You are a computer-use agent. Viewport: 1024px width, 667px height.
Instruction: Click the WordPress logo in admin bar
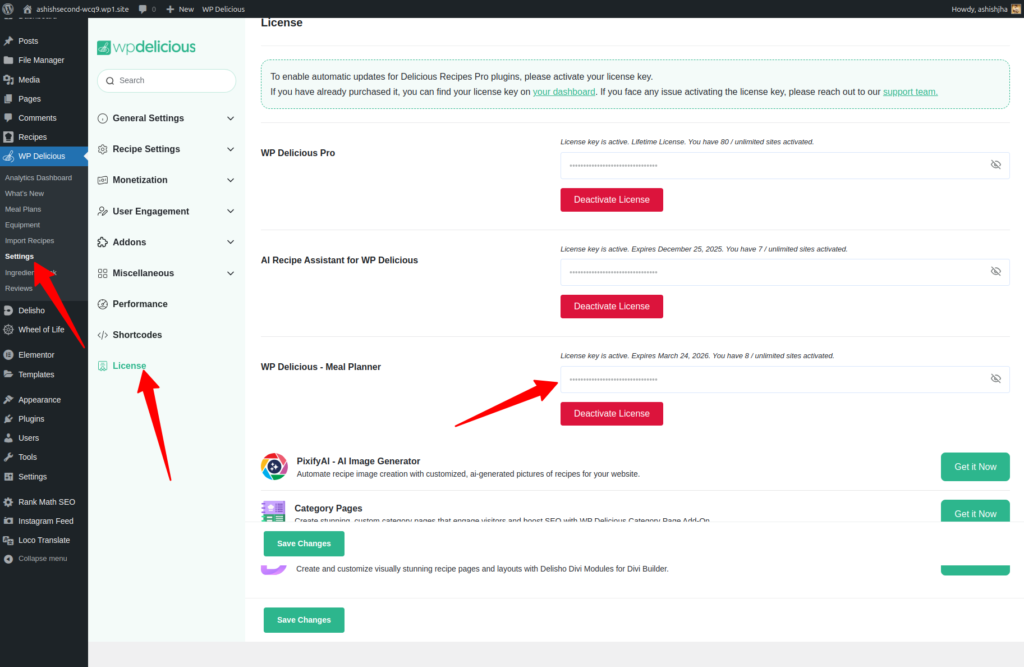[8, 9]
